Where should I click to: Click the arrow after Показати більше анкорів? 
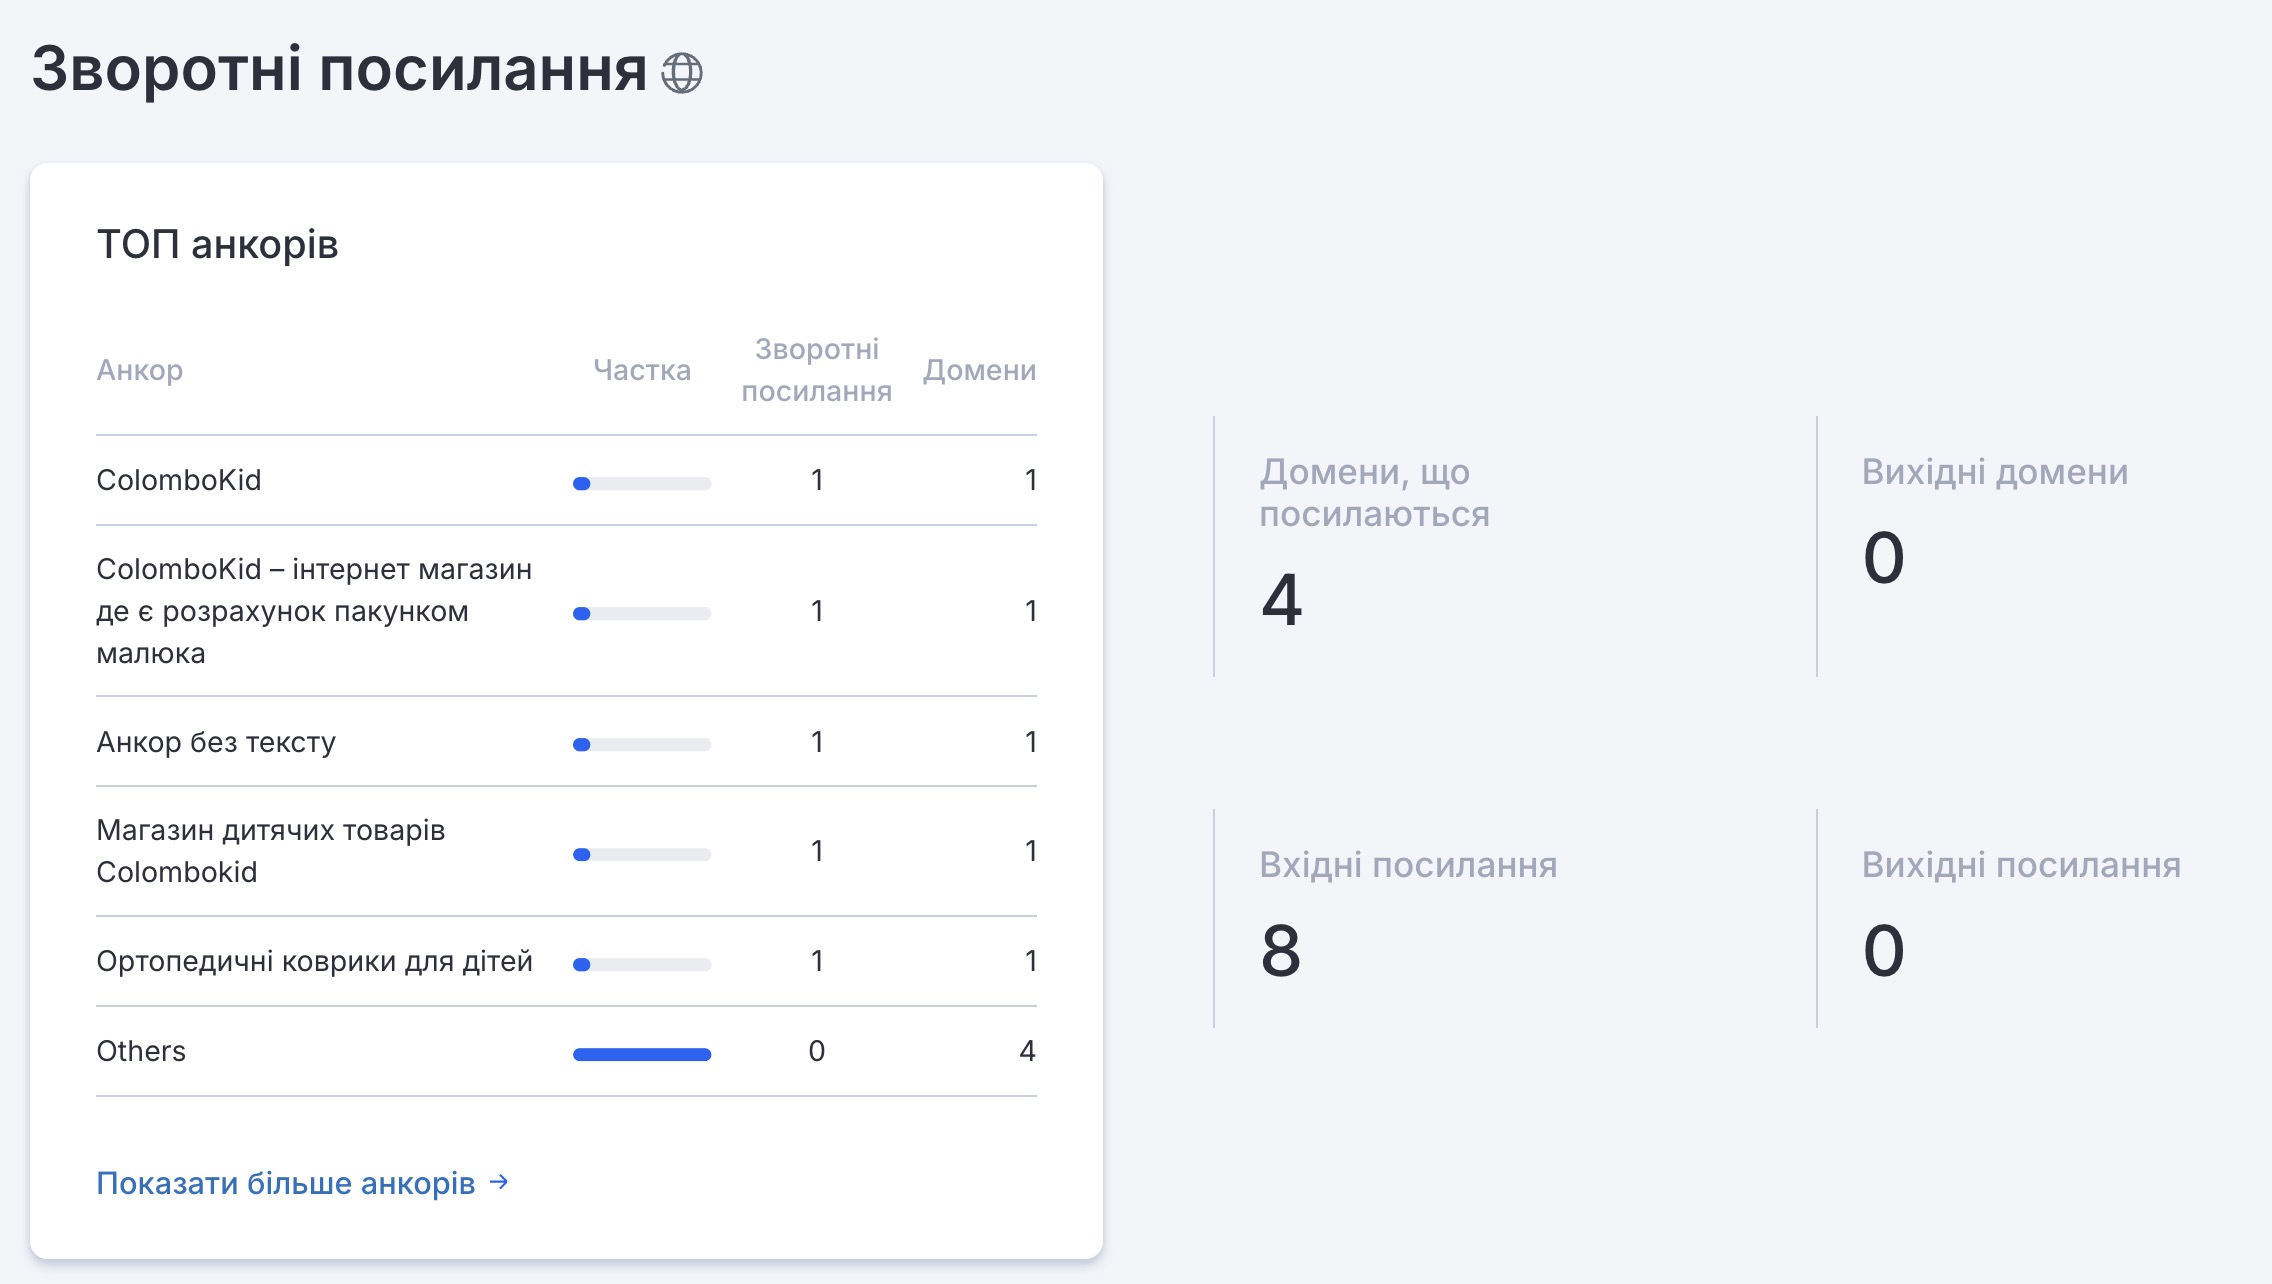click(499, 1182)
